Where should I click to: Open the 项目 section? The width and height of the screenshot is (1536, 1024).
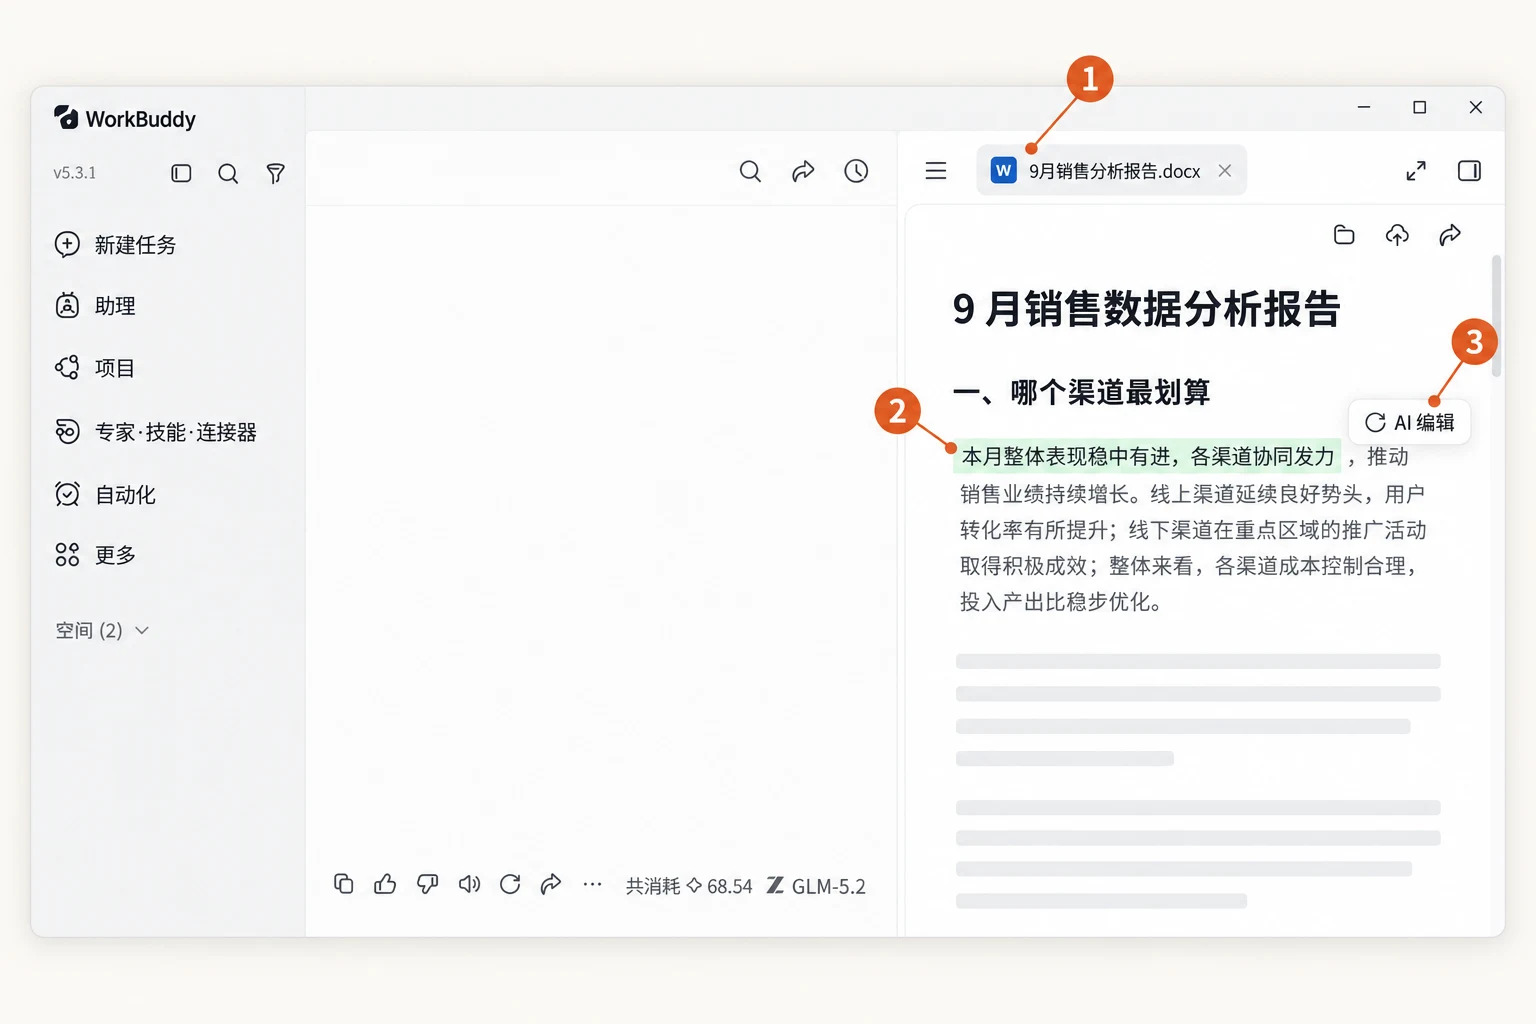coord(95,368)
